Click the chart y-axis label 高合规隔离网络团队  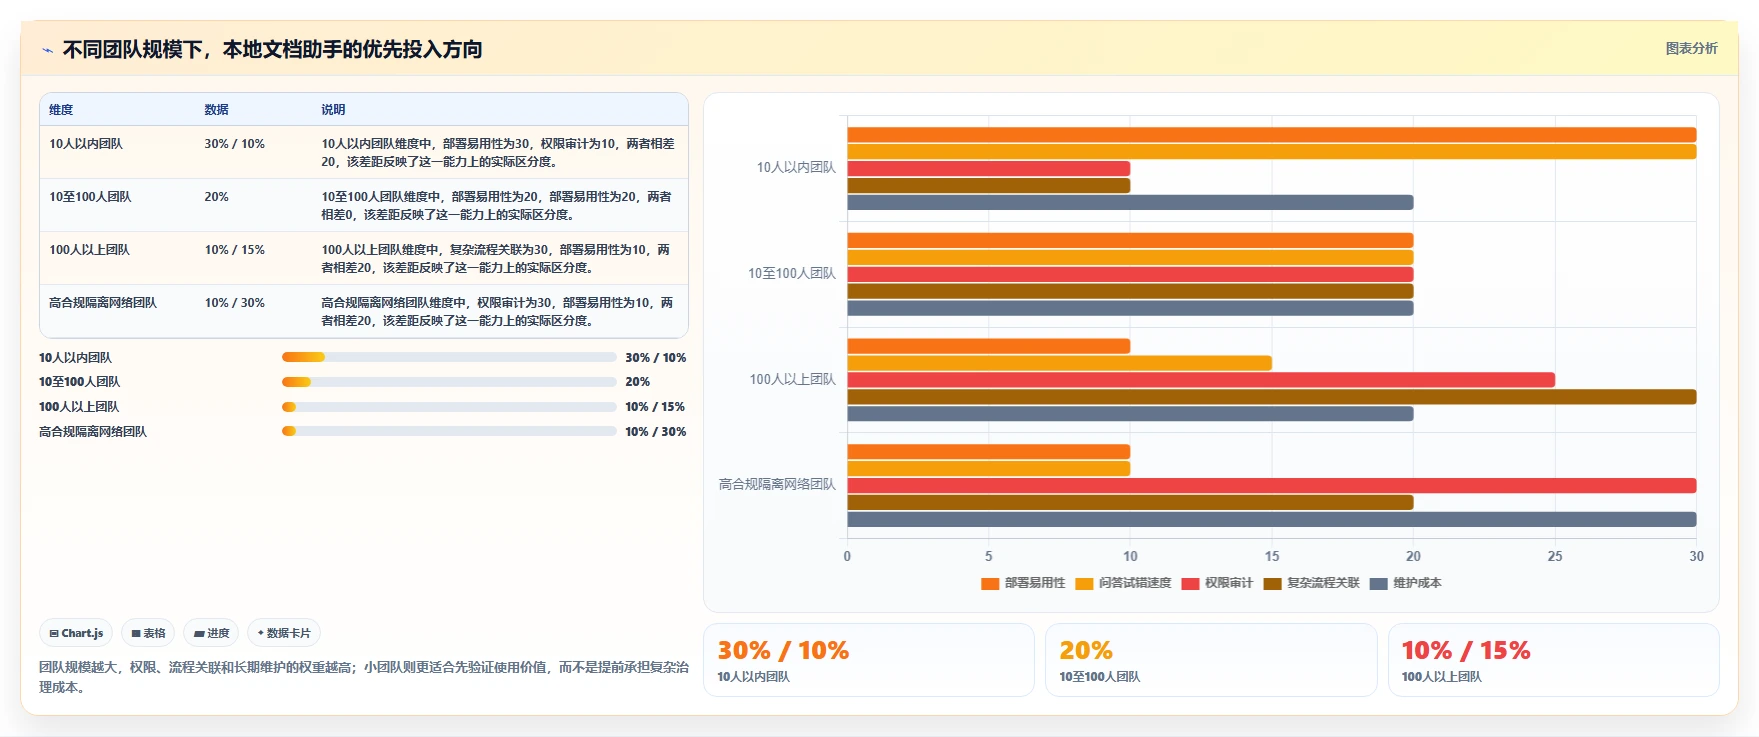point(777,485)
